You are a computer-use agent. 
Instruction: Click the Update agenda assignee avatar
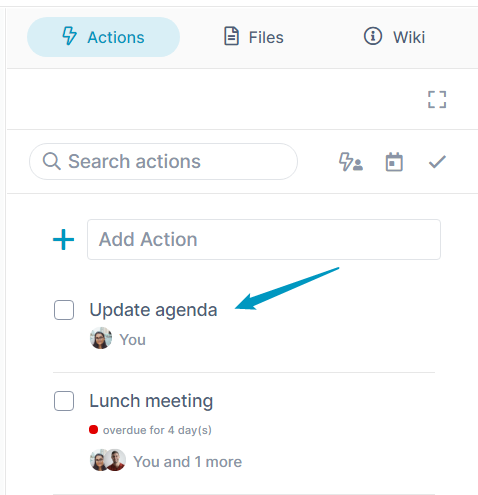click(101, 338)
